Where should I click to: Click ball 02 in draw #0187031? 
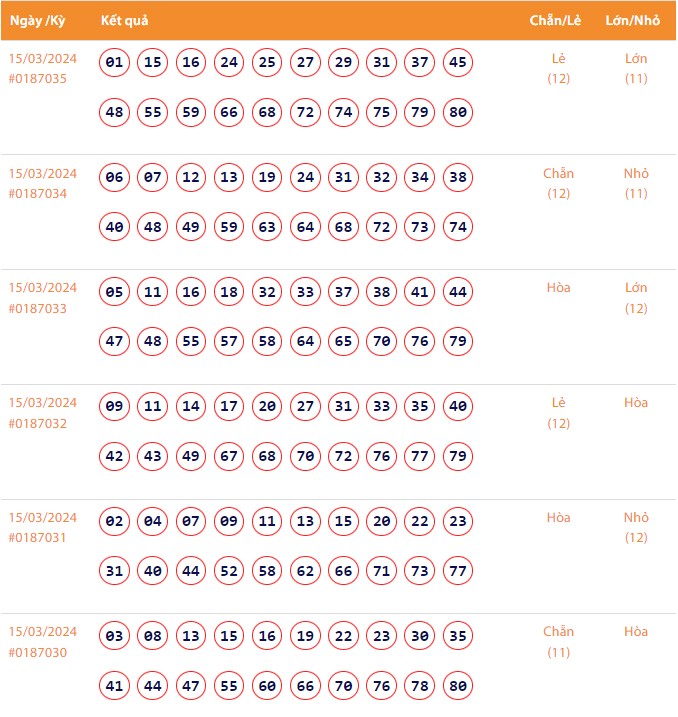coord(115,522)
